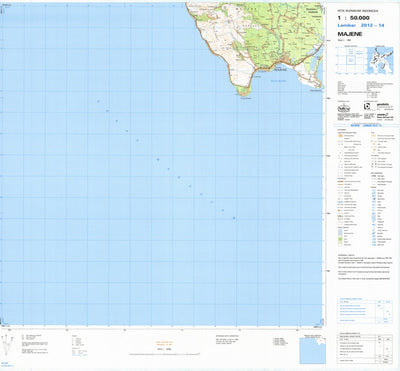Click the "PETA RUPABUMI INDONESIA" heading
Viewport: 400px width, 371px height.
click(x=358, y=11)
